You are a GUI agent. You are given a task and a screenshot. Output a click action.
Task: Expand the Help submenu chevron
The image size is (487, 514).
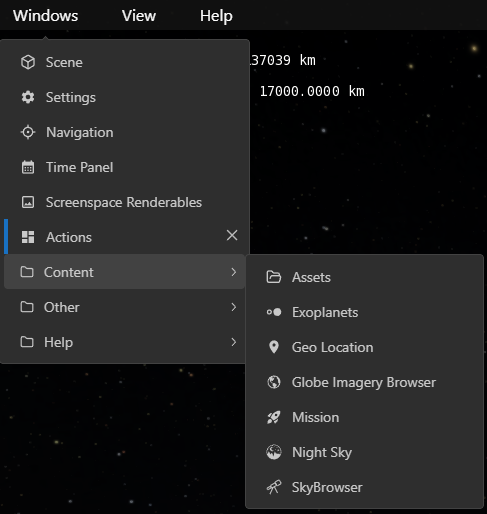[234, 342]
